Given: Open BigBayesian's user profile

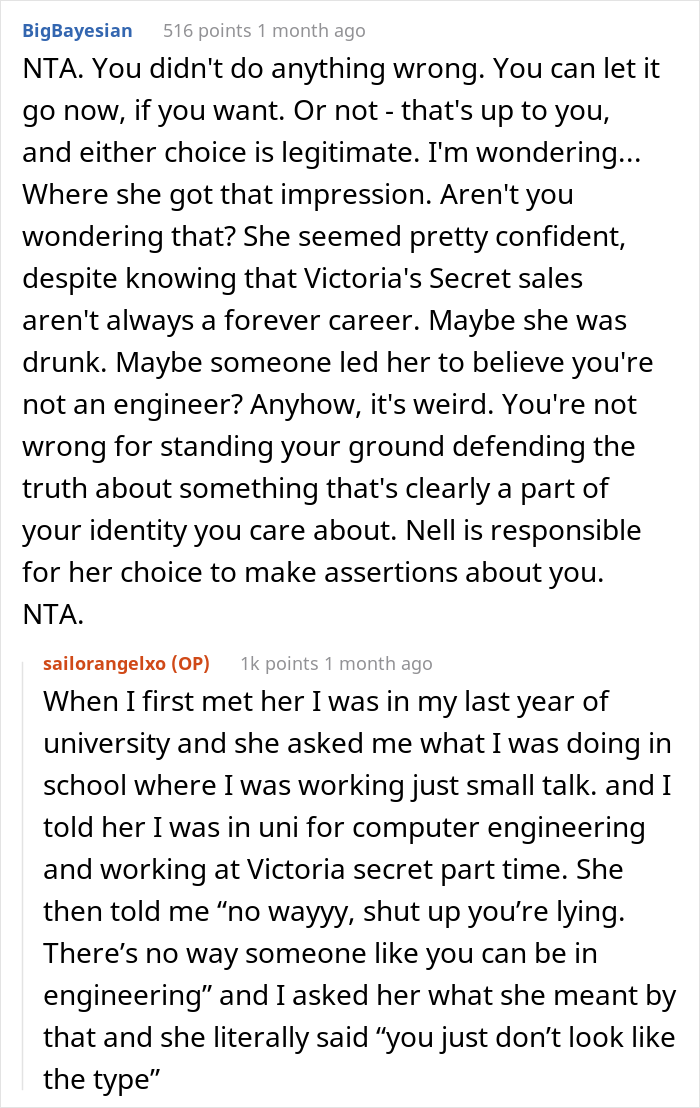Looking at the screenshot, I should click(x=77, y=31).
